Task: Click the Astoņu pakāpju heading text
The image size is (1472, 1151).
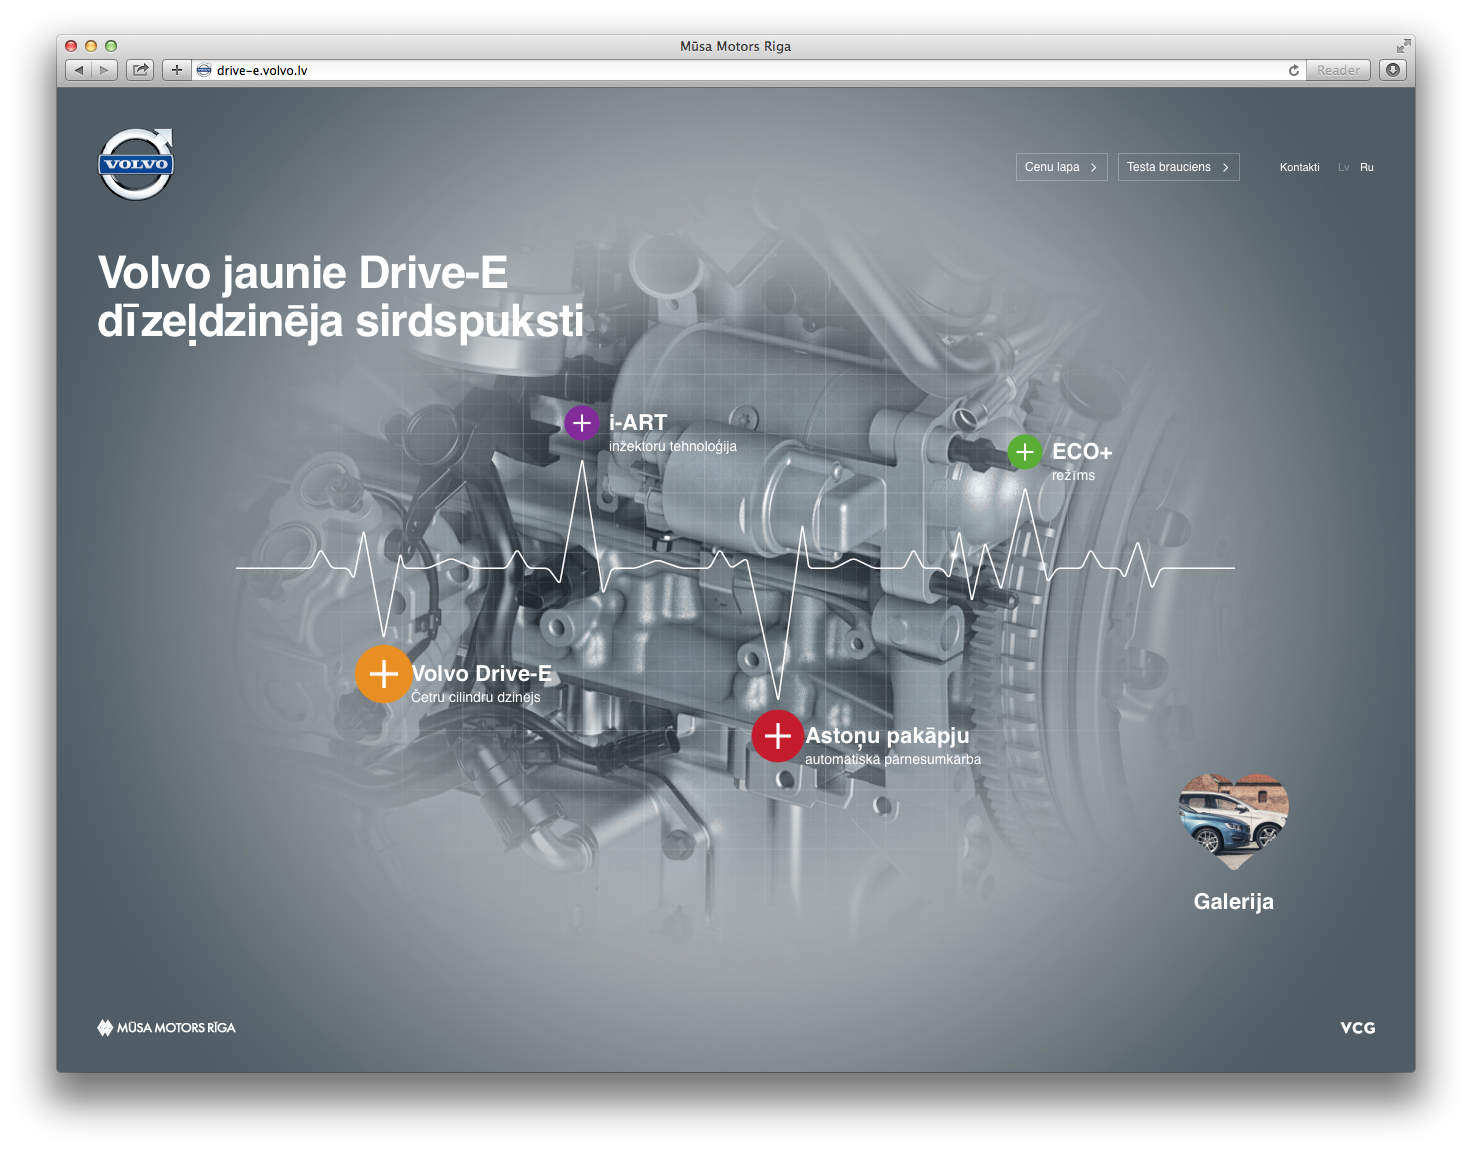Action: [x=888, y=736]
